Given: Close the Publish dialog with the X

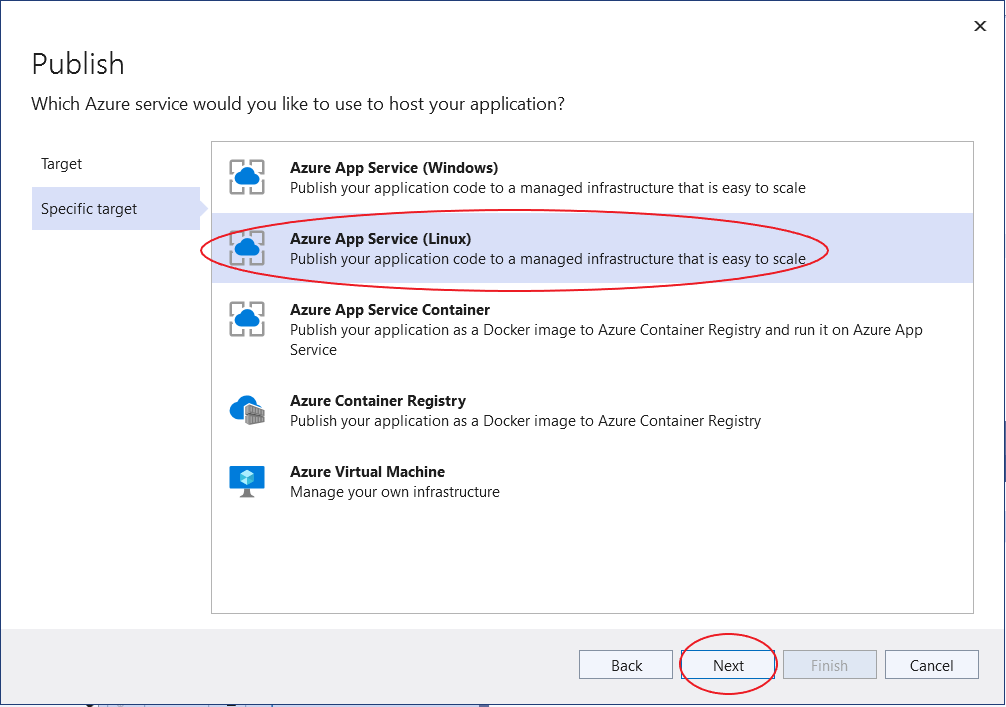Looking at the screenshot, I should (x=980, y=26).
